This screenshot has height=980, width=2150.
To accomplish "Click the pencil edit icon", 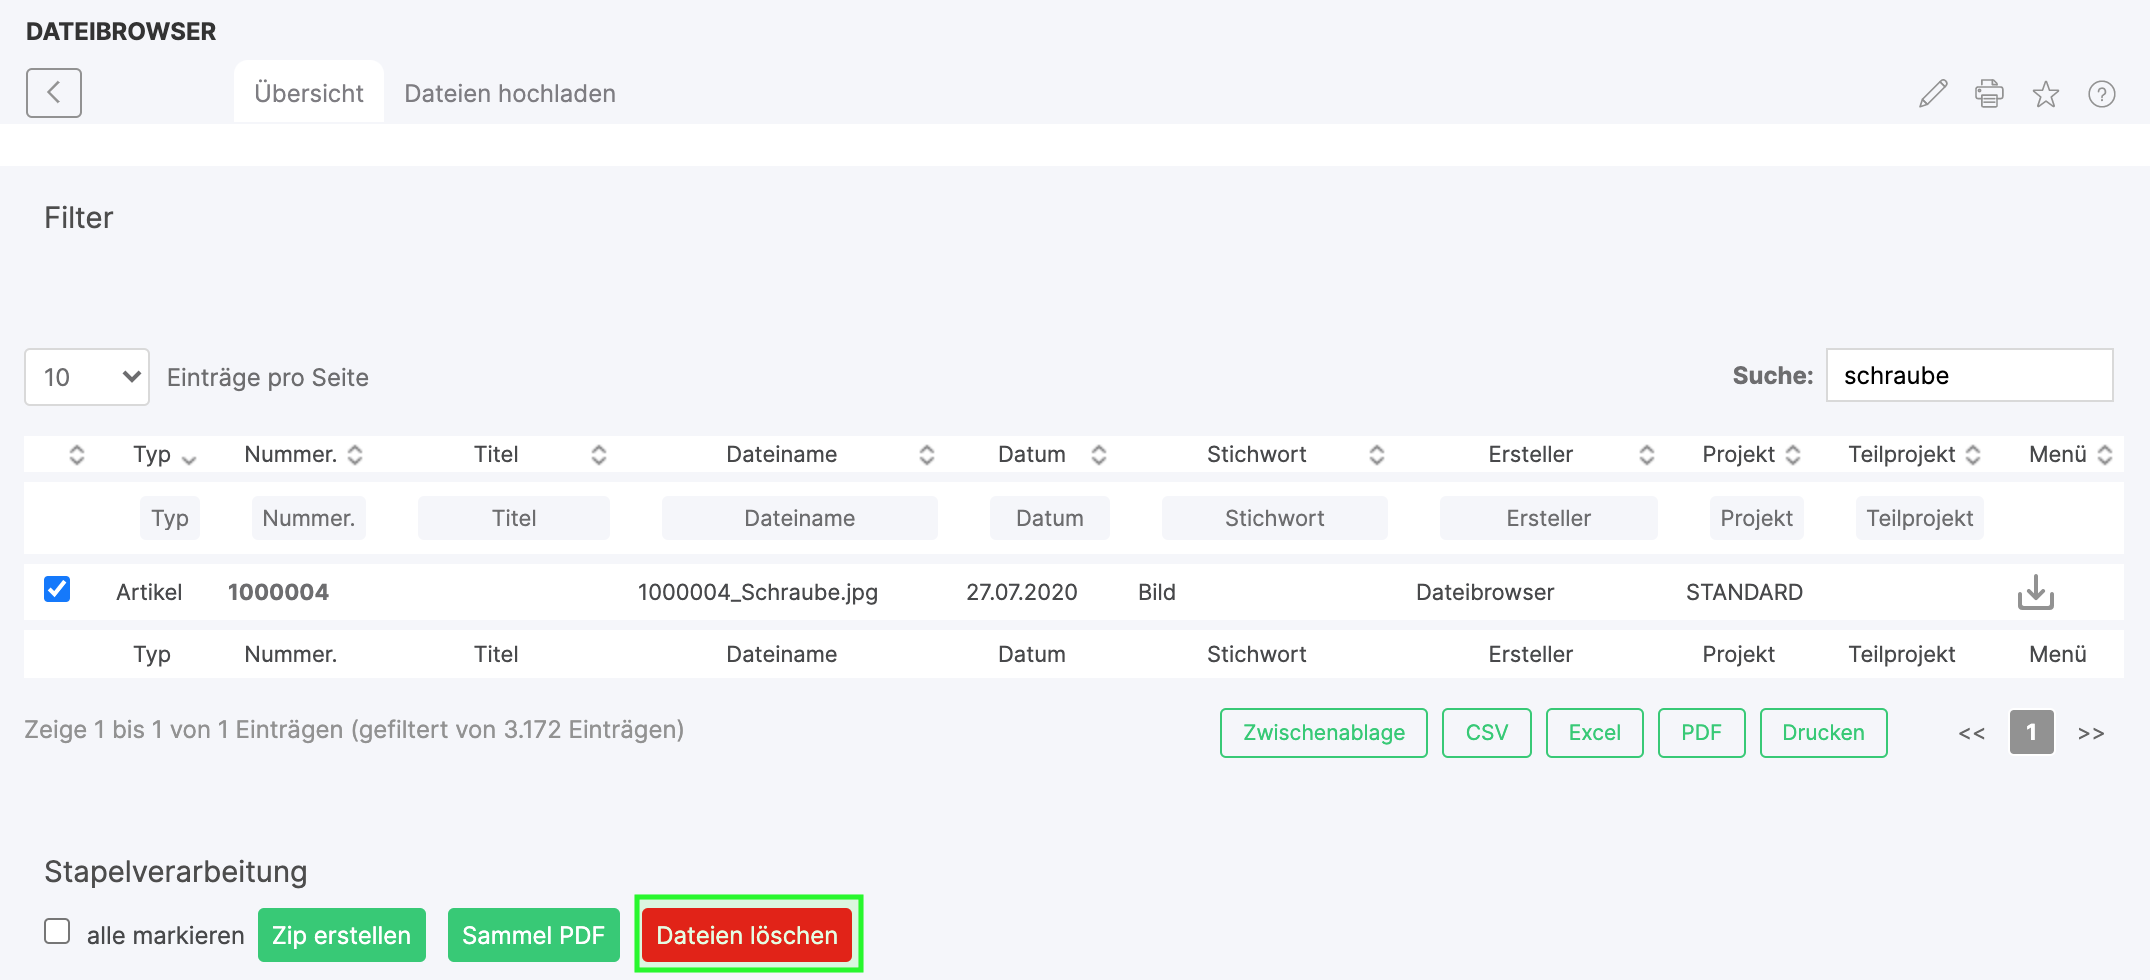I will pyautogui.click(x=1933, y=94).
